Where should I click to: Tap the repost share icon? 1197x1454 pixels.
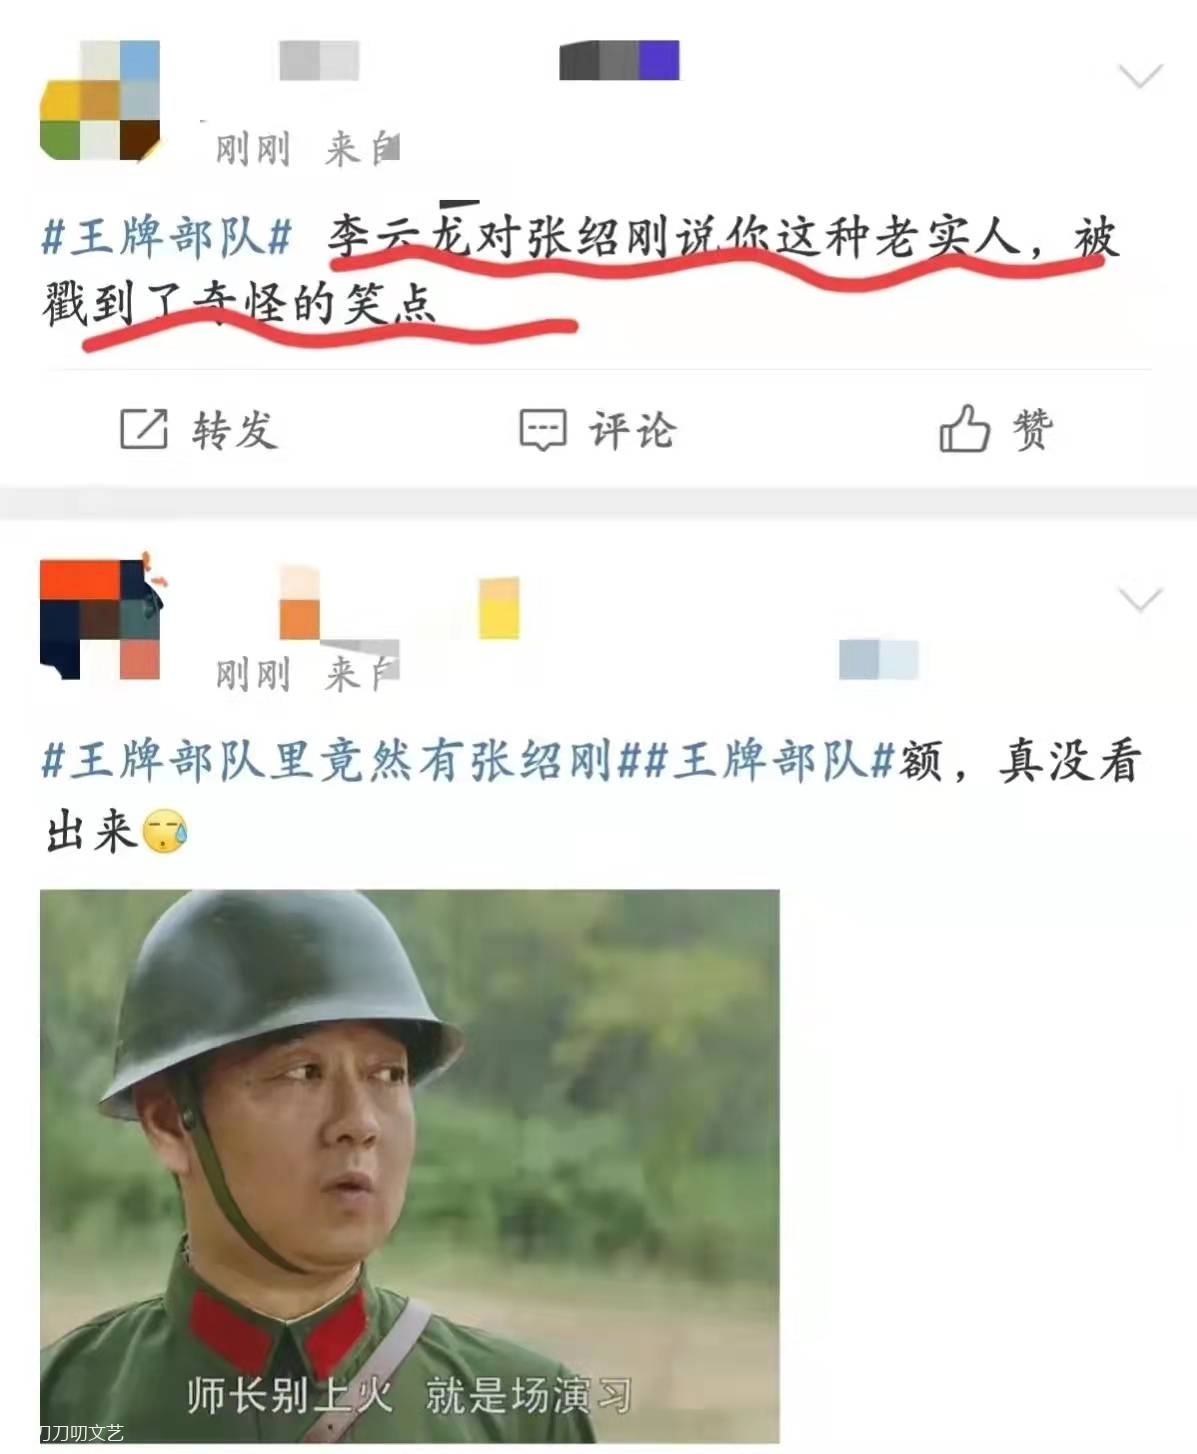[x=144, y=429]
